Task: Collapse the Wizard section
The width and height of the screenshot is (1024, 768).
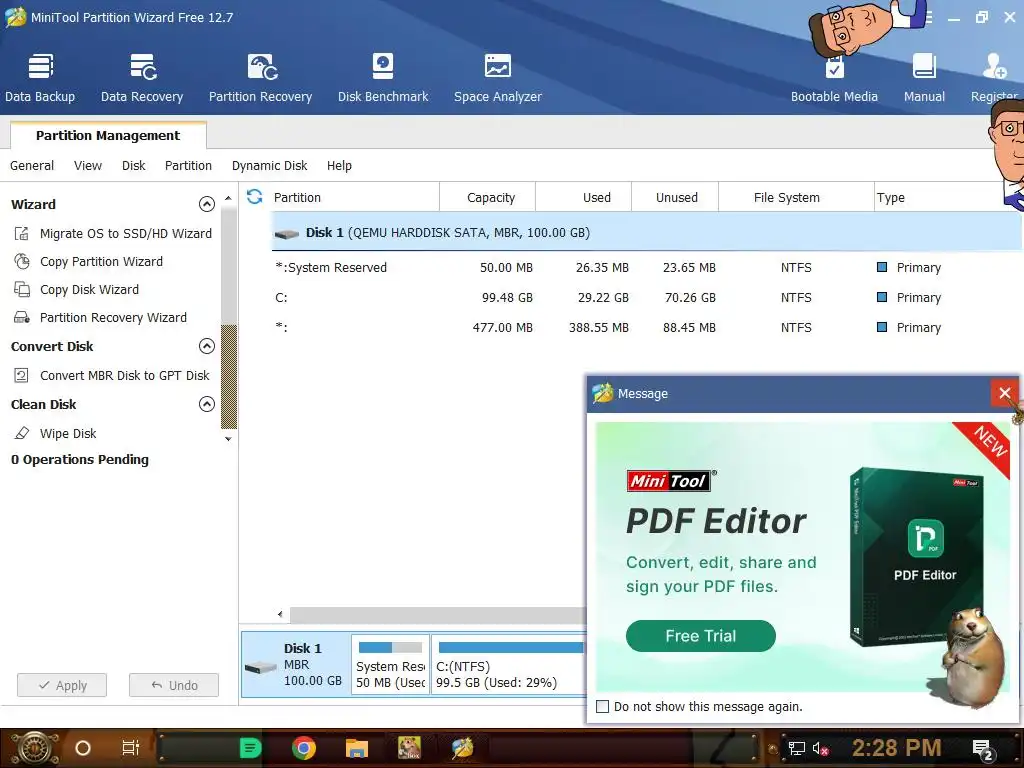Action: pyautogui.click(x=206, y=204)
